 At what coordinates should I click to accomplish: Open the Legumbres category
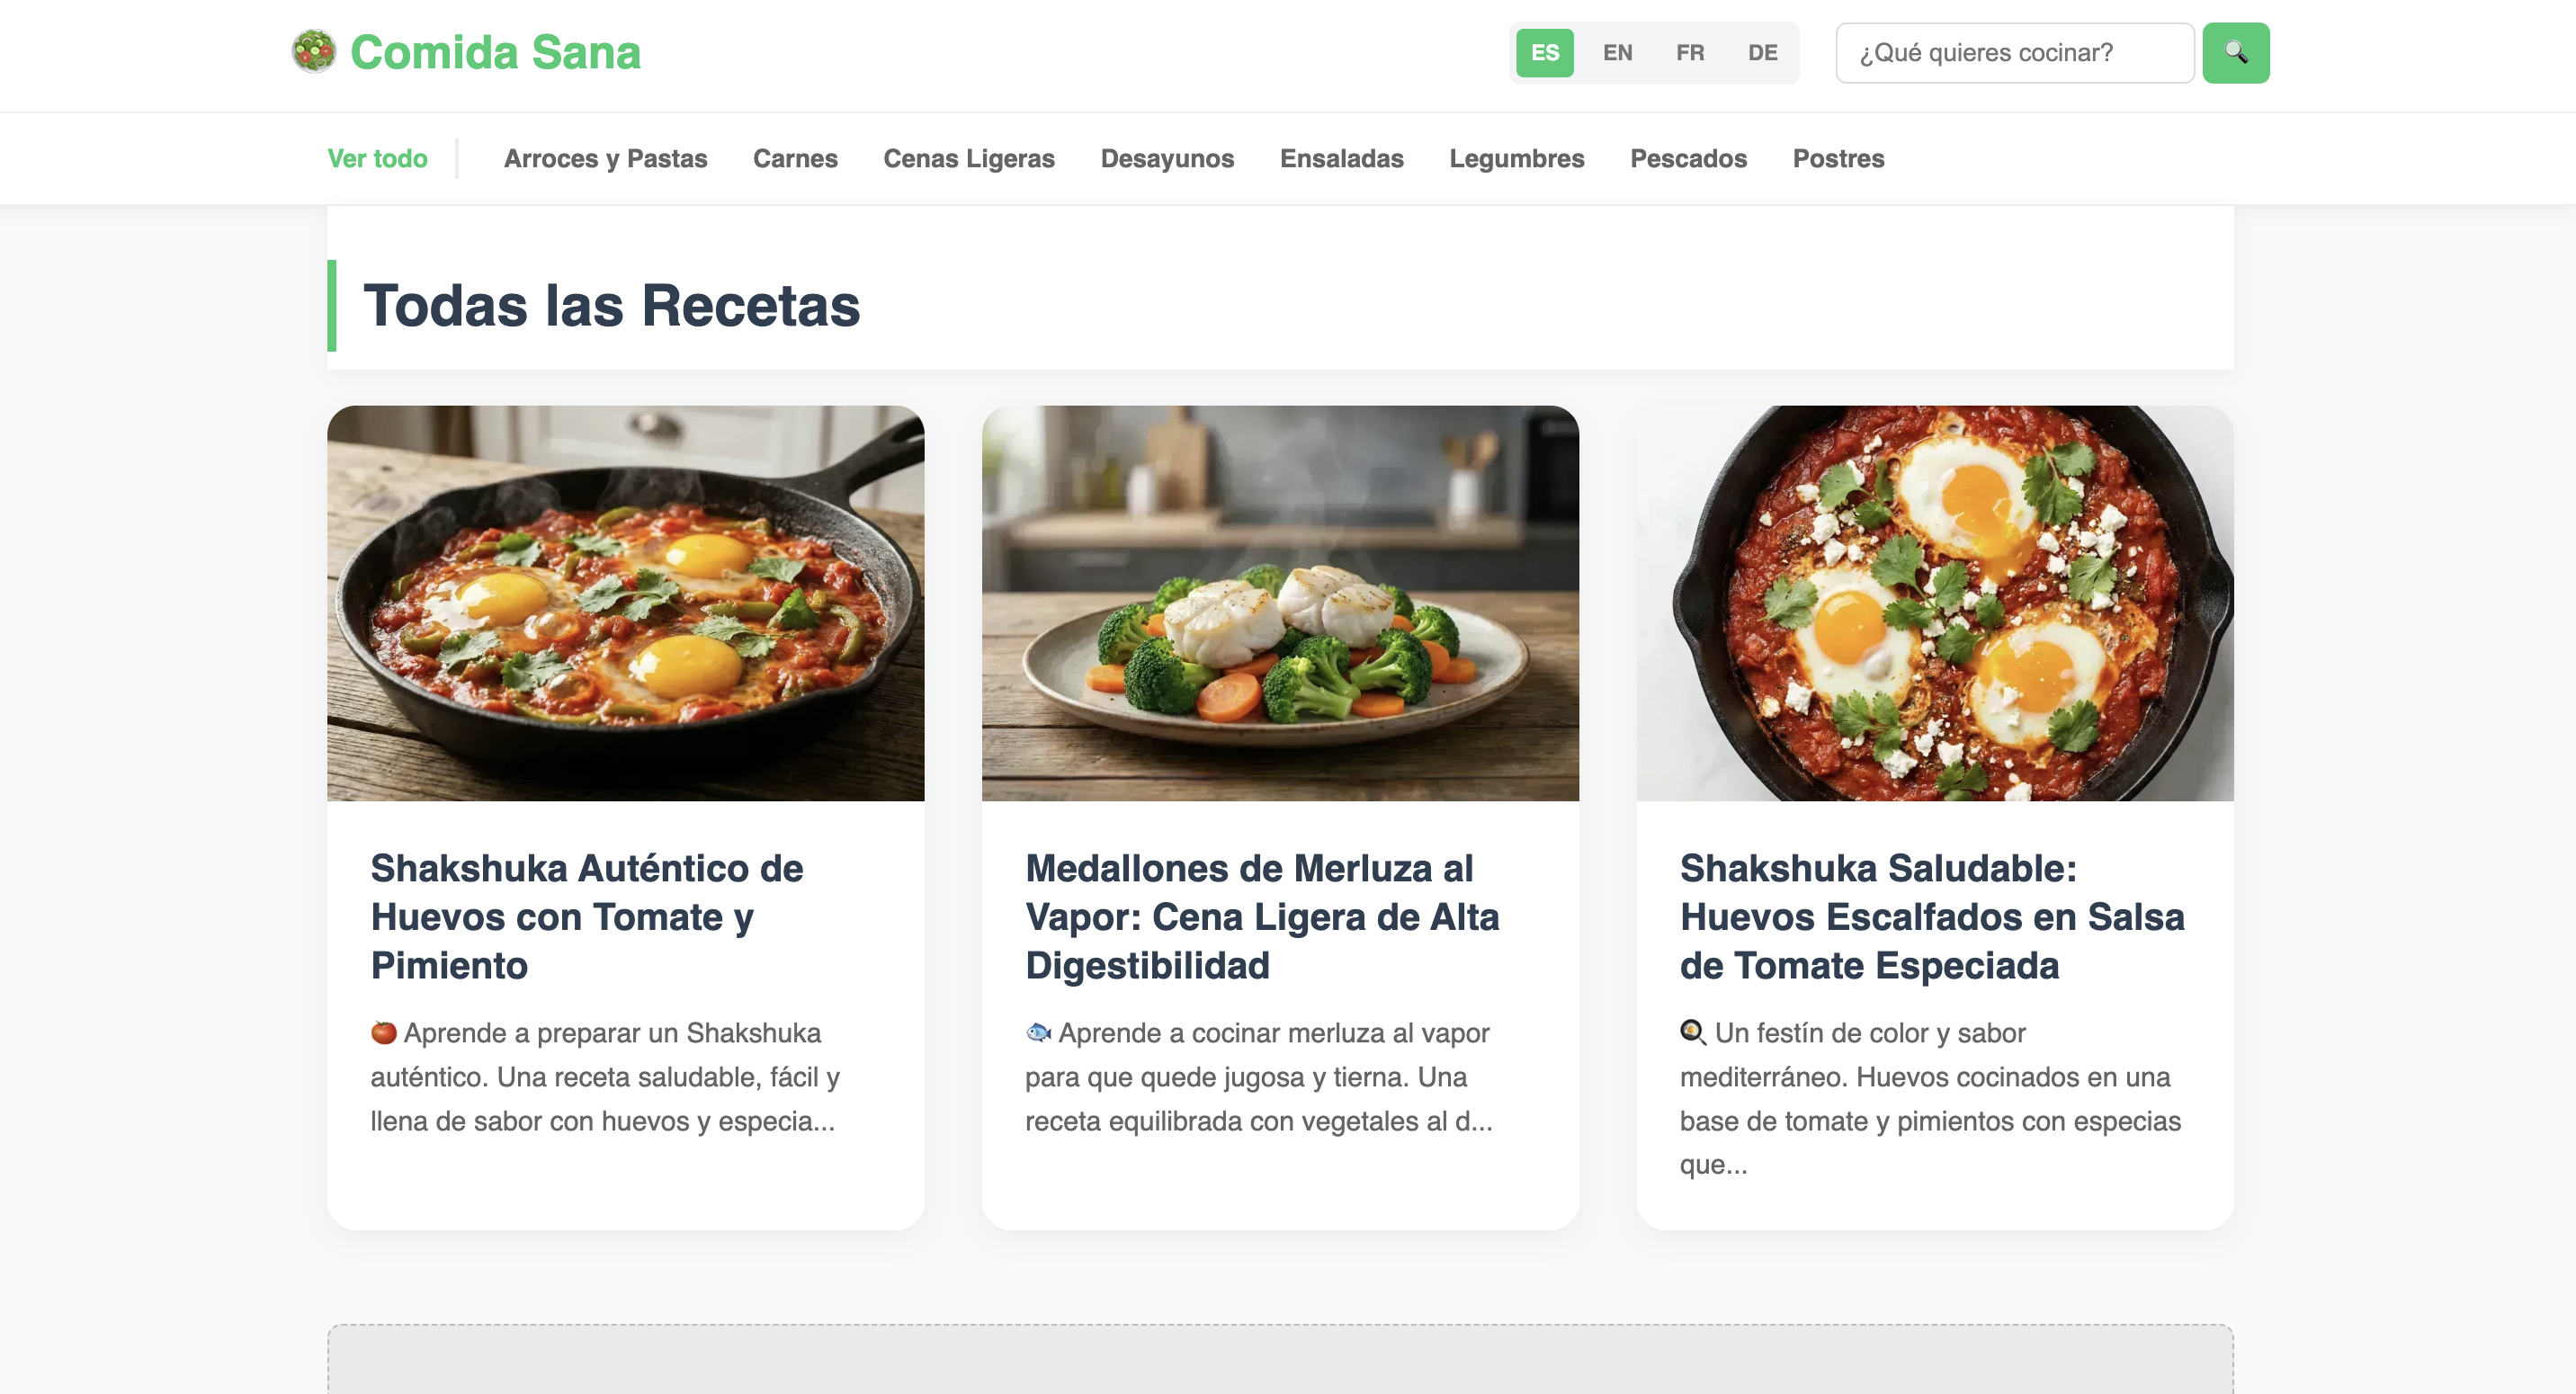[x=1516, y=158]
